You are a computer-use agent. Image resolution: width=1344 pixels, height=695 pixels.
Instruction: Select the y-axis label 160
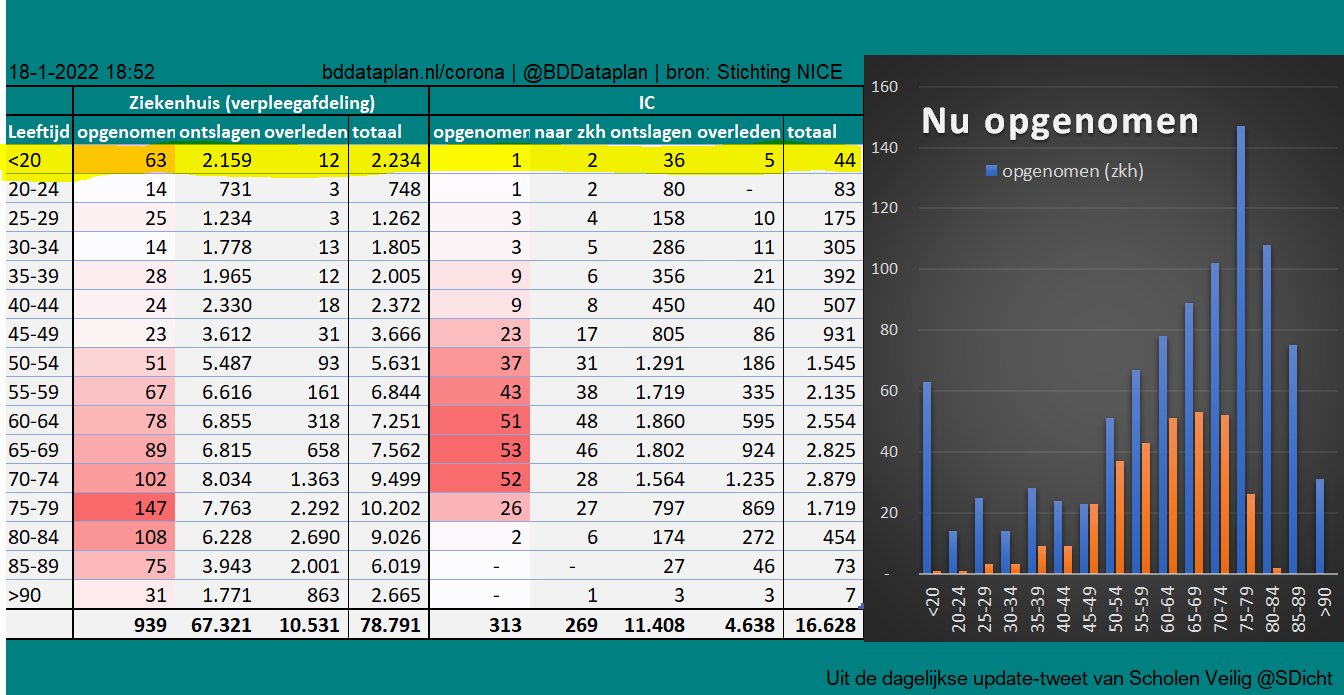(x=886, y=87)
